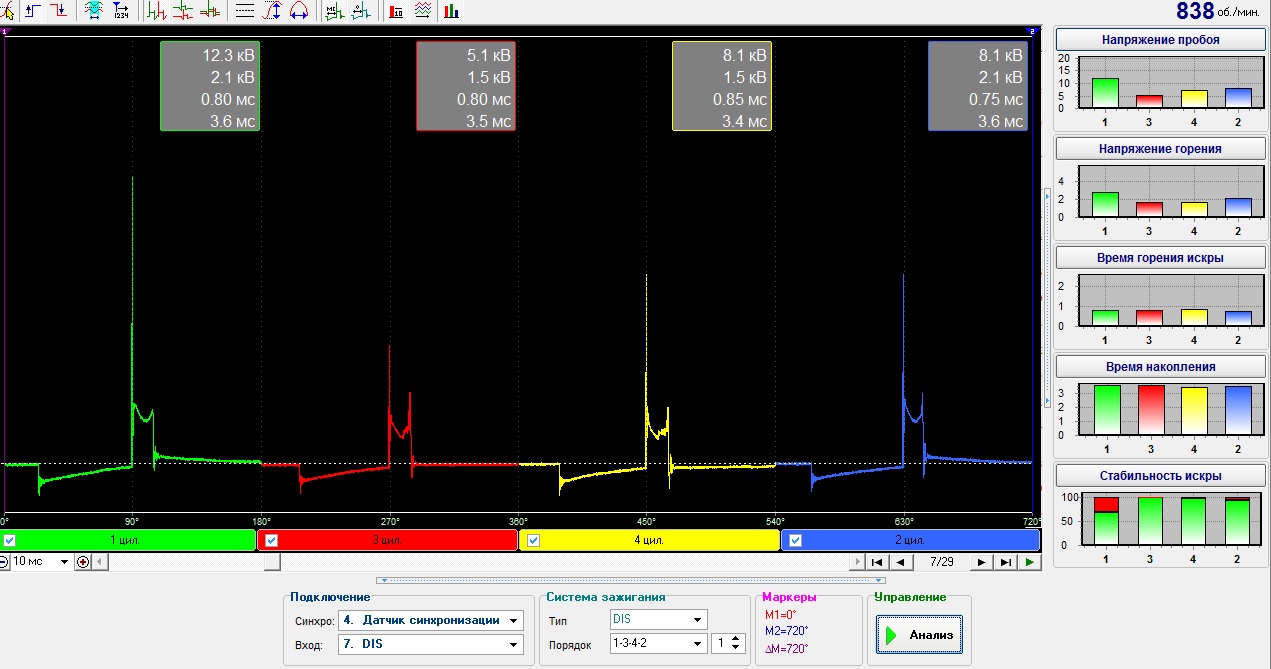Open the Время горения искры panel header

[1160, 258]
